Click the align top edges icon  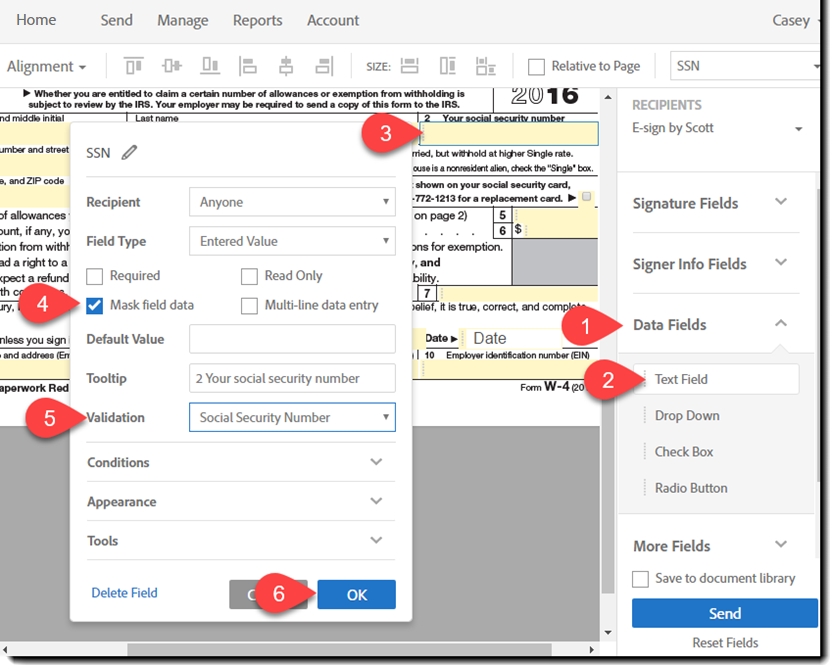(x=133, y=66)
